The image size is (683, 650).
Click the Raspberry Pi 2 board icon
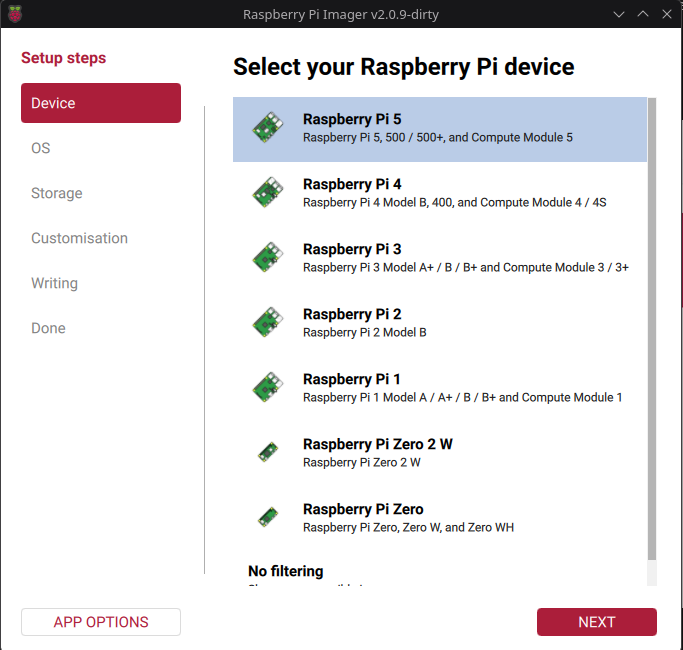[x=267, y=322]
